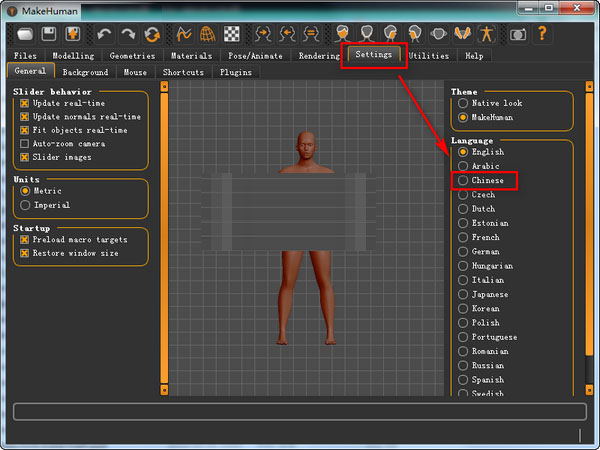
Task: Toggle the wireframe mesh view icon
Action: click(x=207, y=34)
